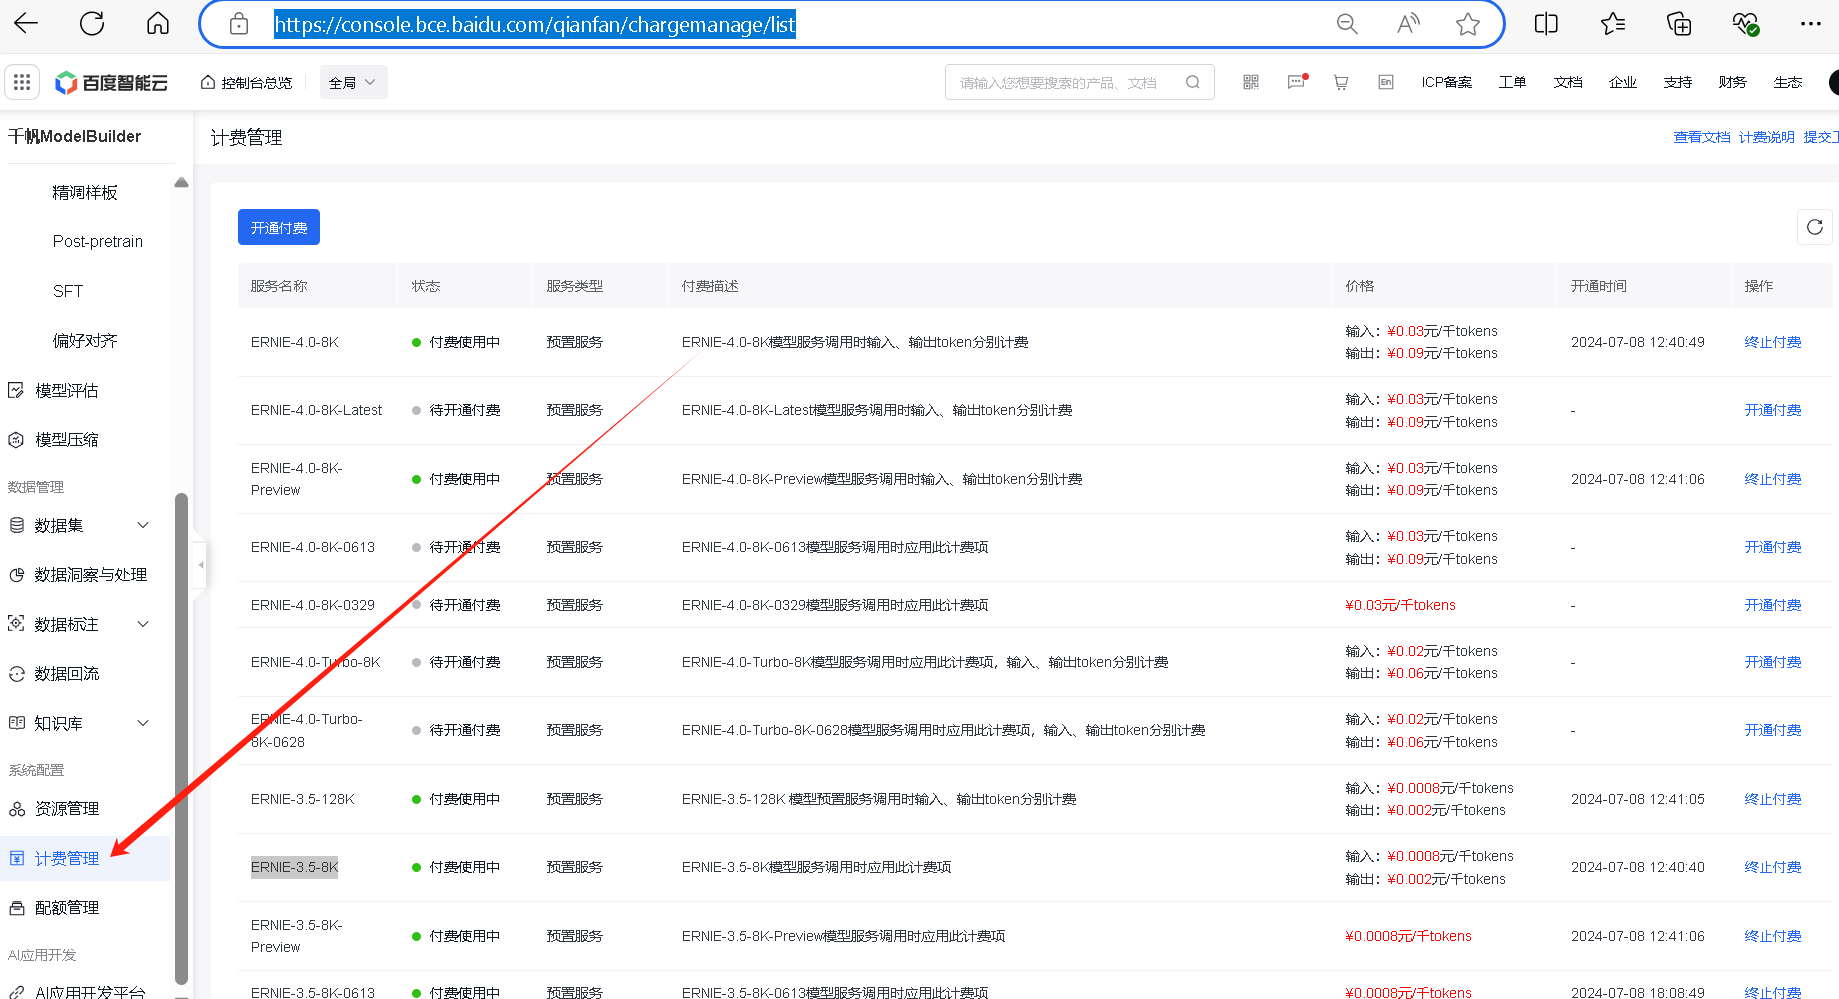Viewport: 1839px width, 999px height.
Task: Add this page to favorites via the star icon
Action: pos(1468,24)
